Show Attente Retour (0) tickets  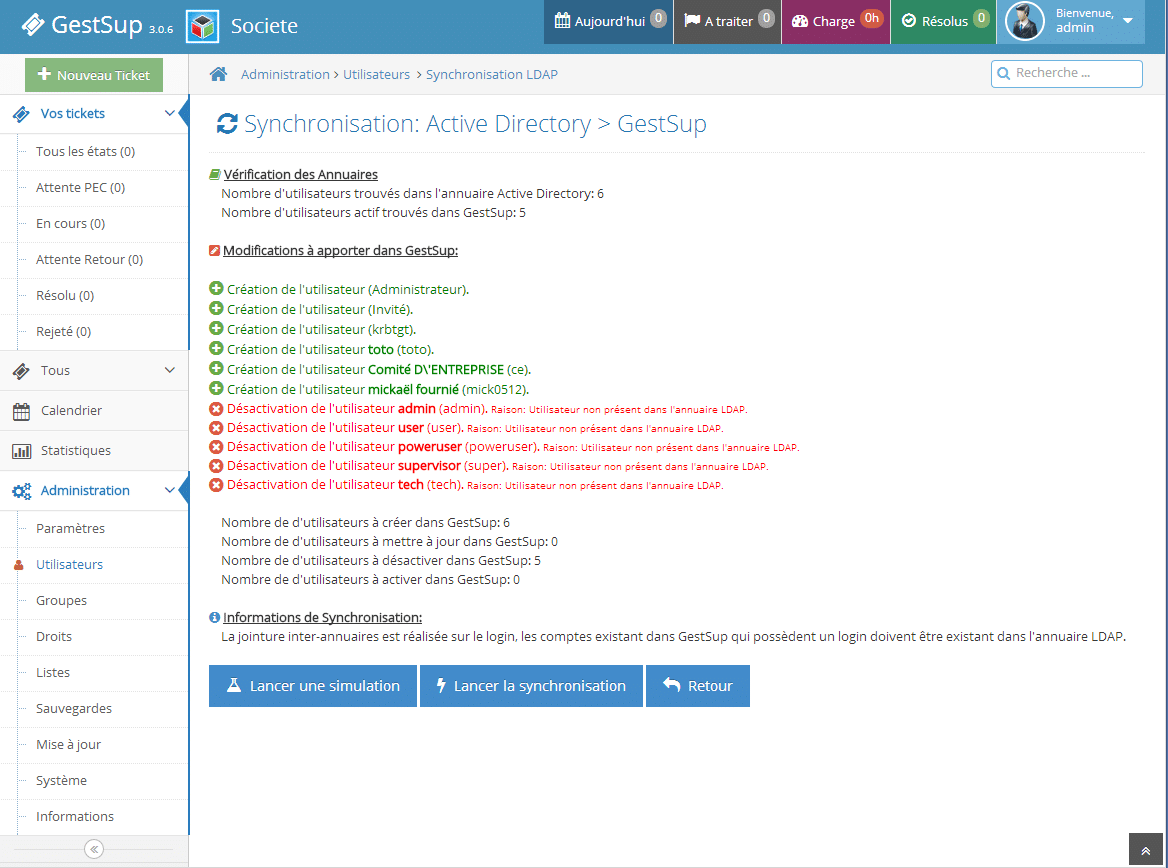coord(89,259)
